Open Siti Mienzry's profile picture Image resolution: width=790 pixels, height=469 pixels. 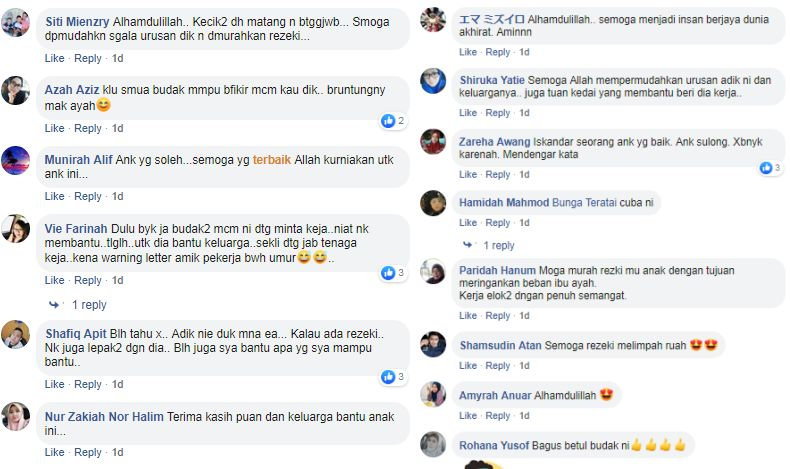pos(15,22)
